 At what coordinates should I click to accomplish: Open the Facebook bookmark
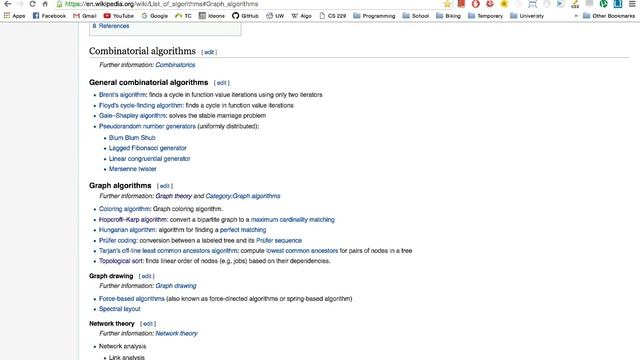(49, 16)
